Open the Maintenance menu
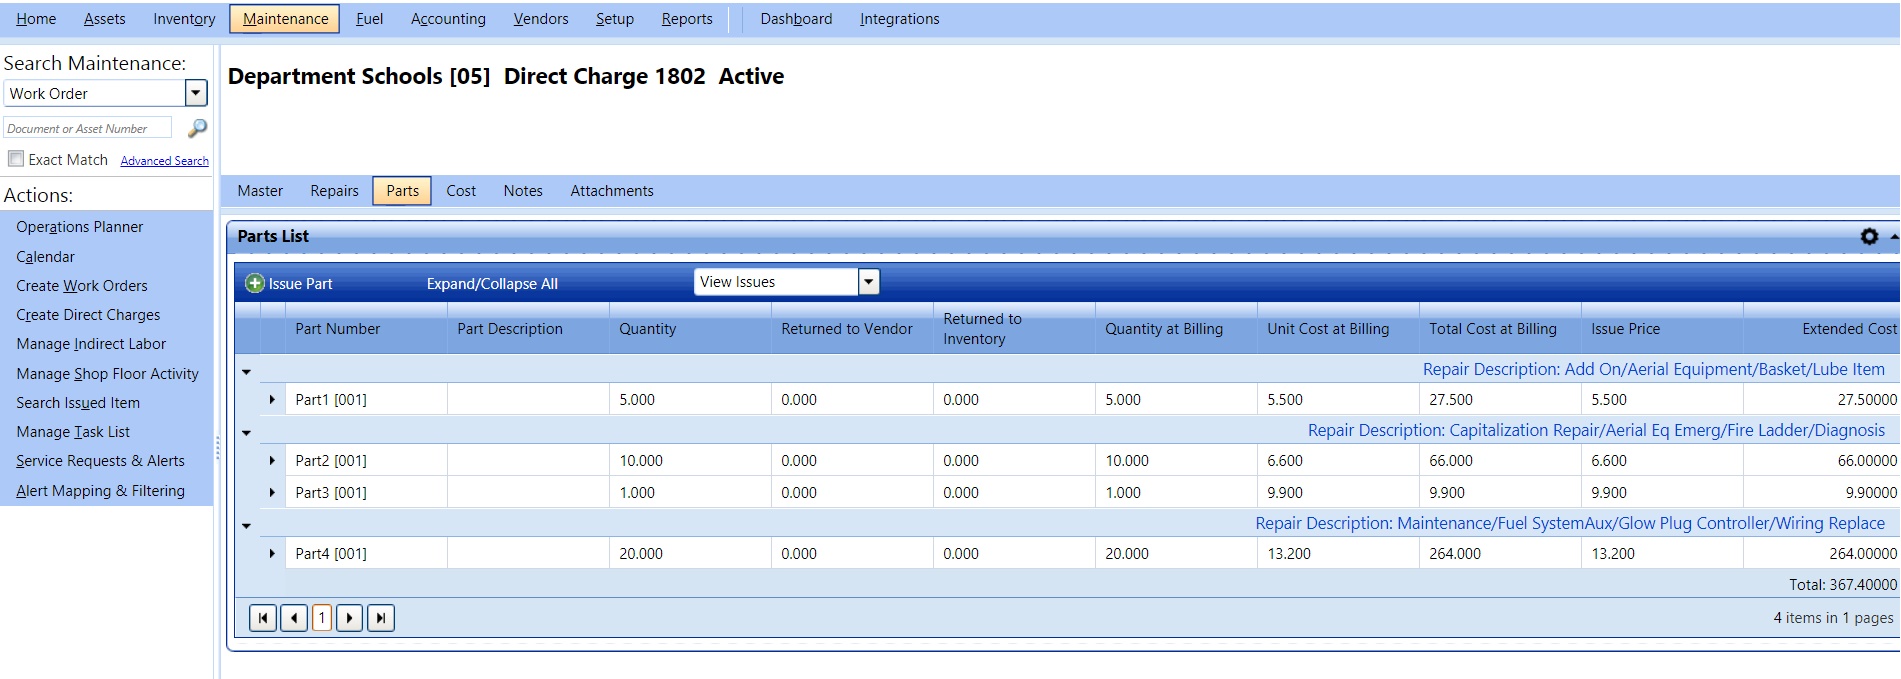The image size is (1901, 679). [x=285, y=19]
